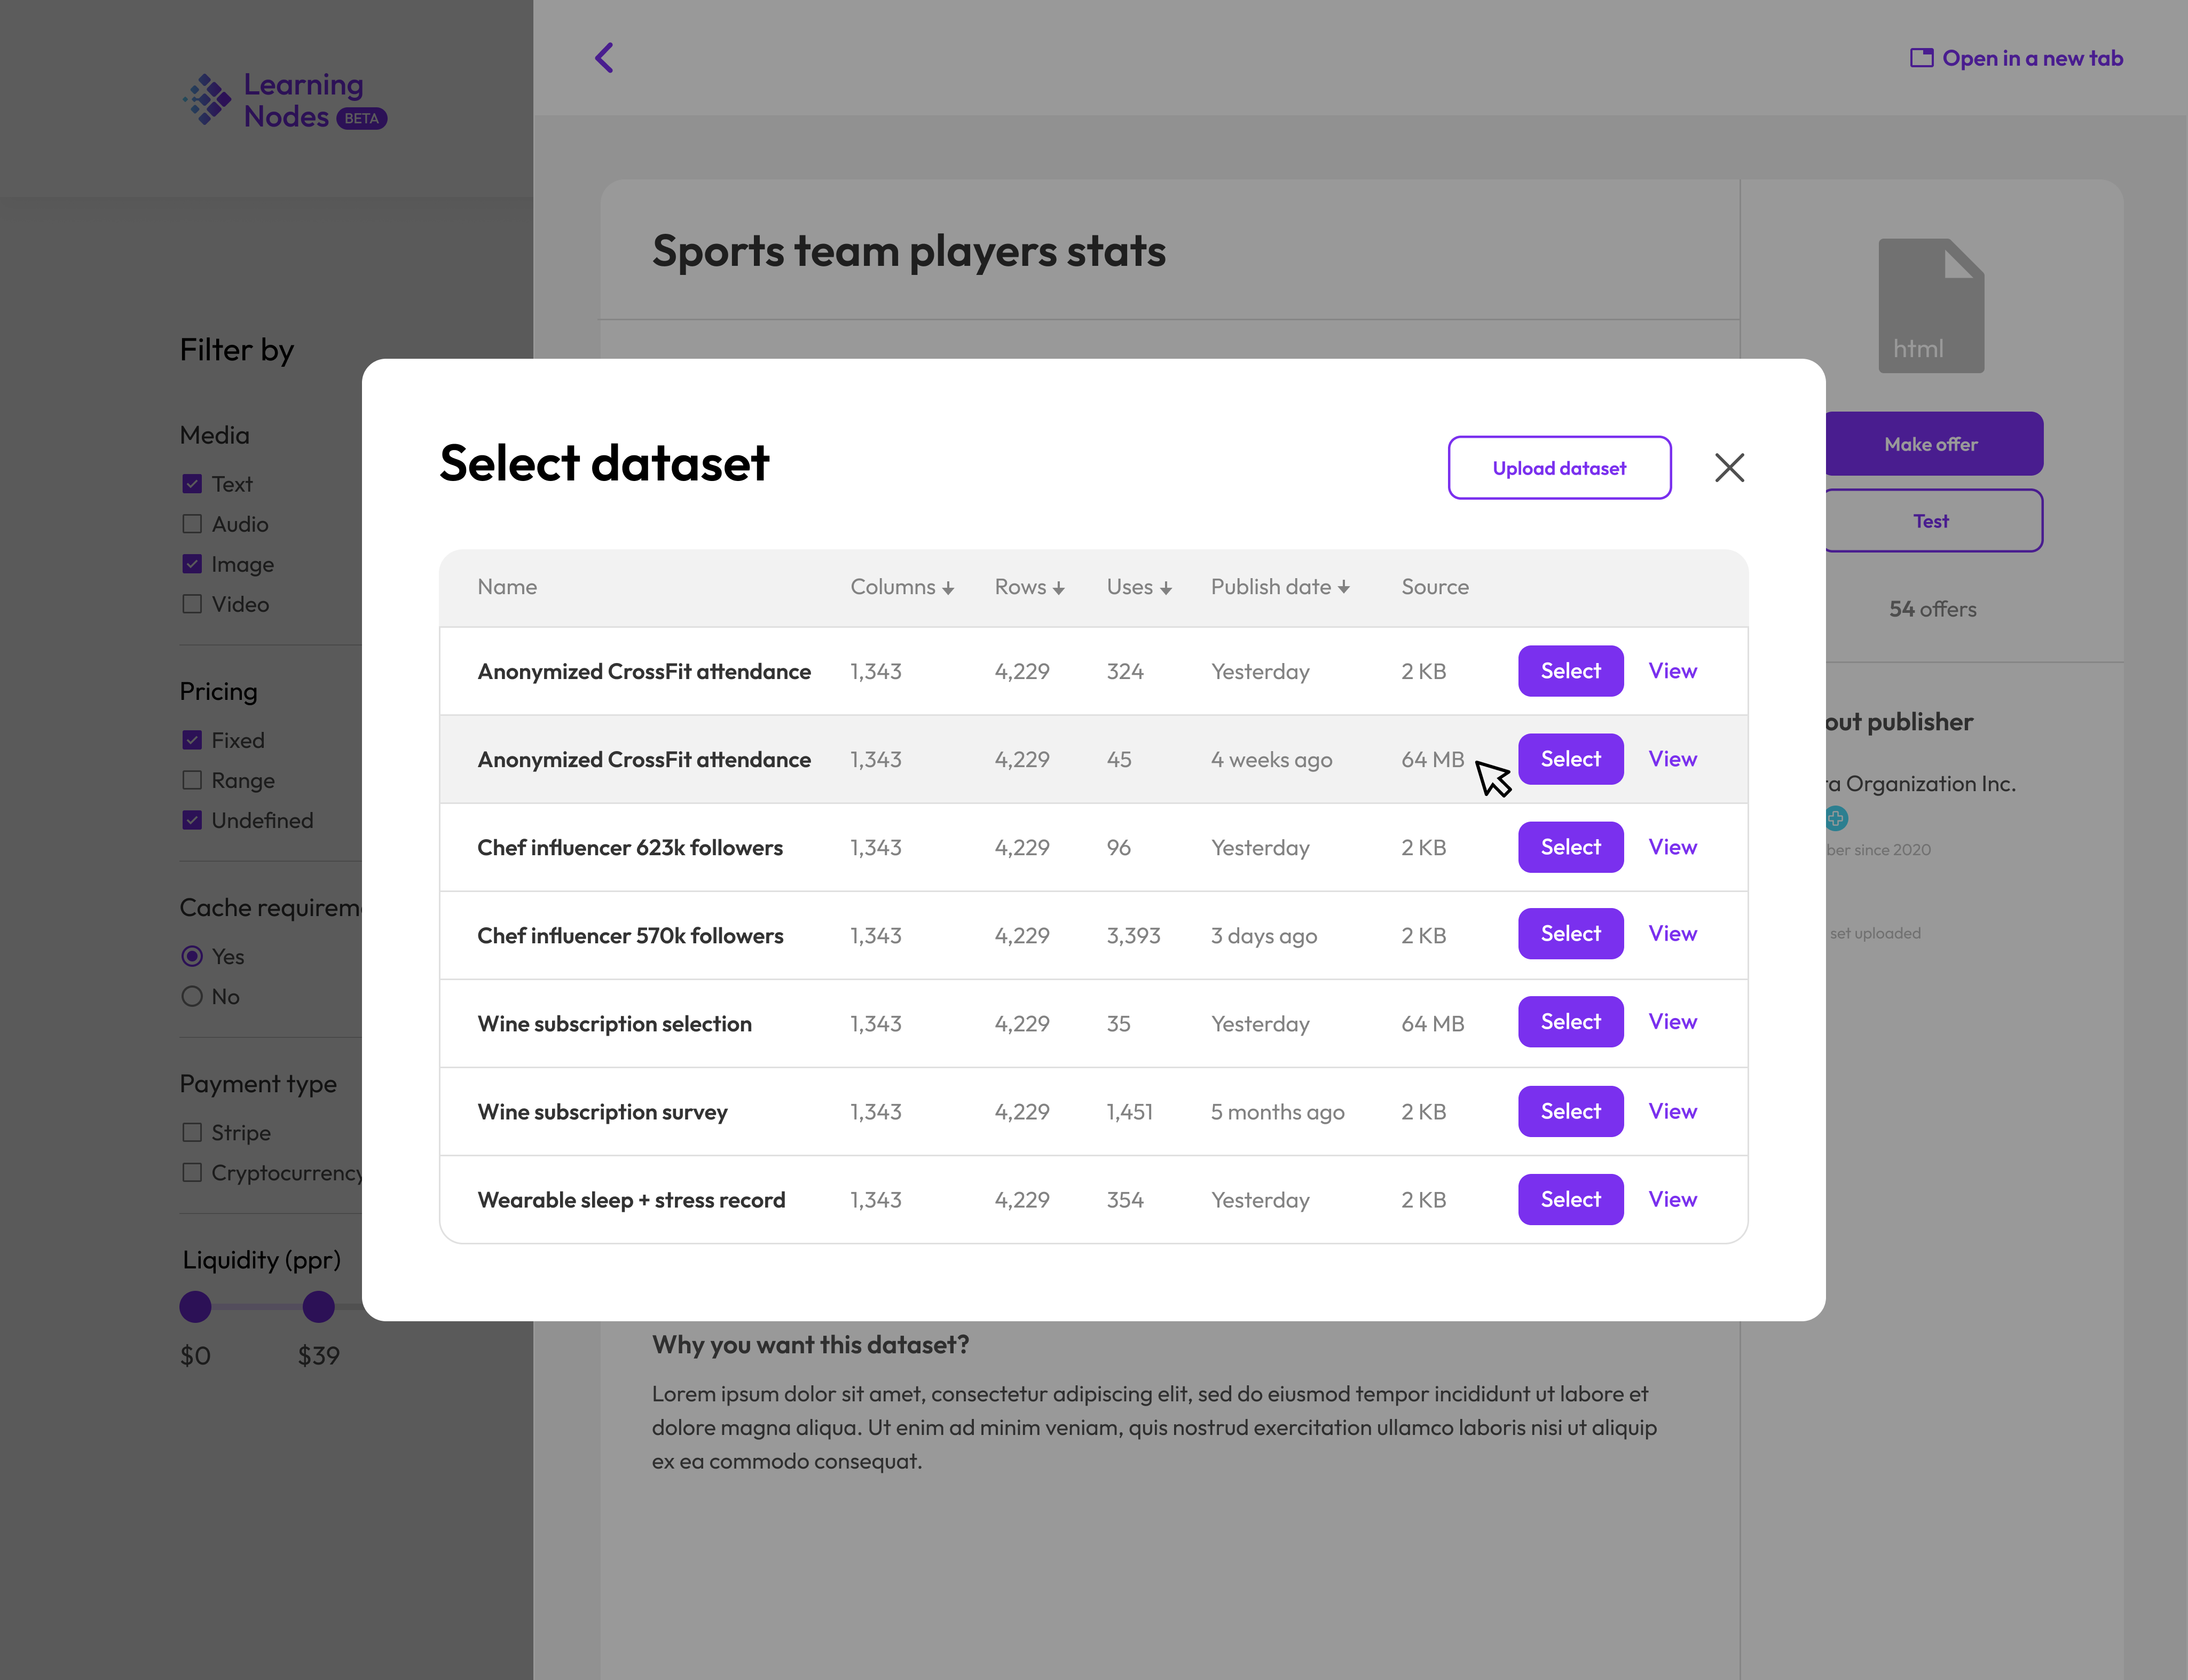Close the Select dataset dialog
This screenshot has width=2188, height=1680.
(x=1729, y=467)
